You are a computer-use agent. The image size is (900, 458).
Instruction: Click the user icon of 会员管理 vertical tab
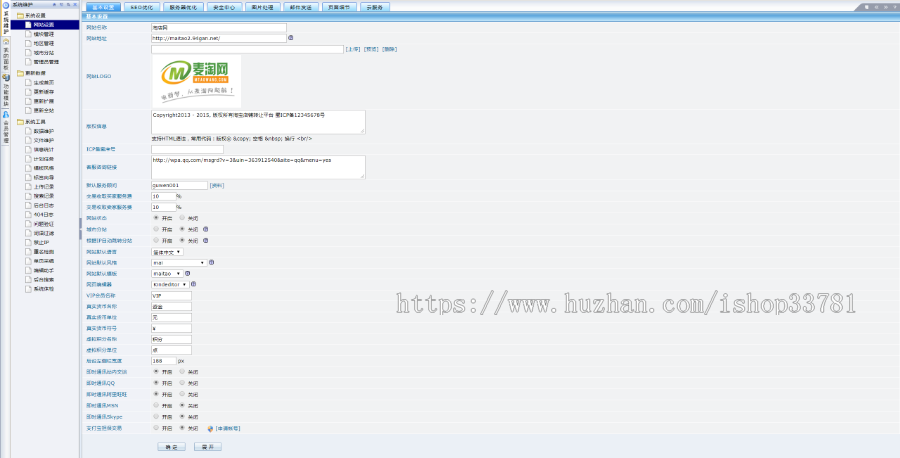tap(6, 114)
